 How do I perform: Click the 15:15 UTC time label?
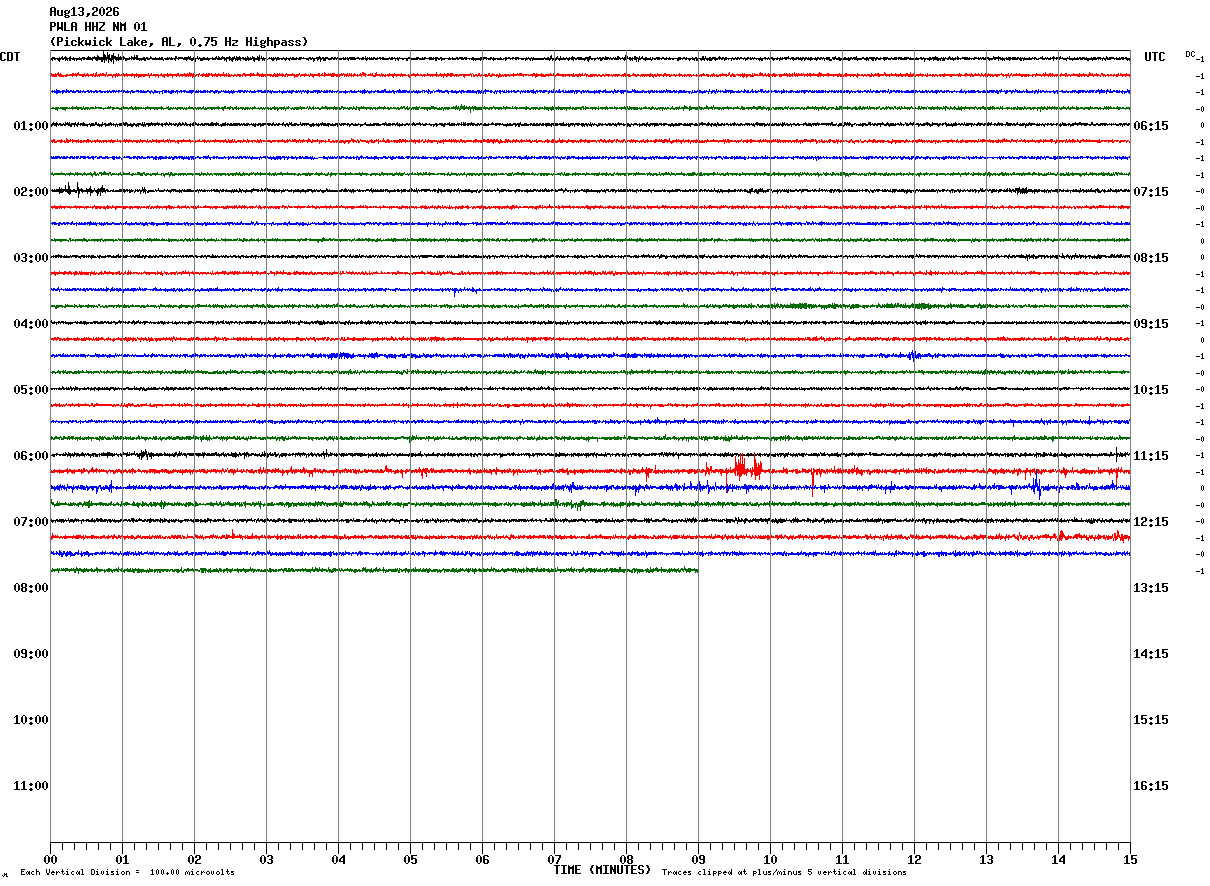(x=1150, y=720)
